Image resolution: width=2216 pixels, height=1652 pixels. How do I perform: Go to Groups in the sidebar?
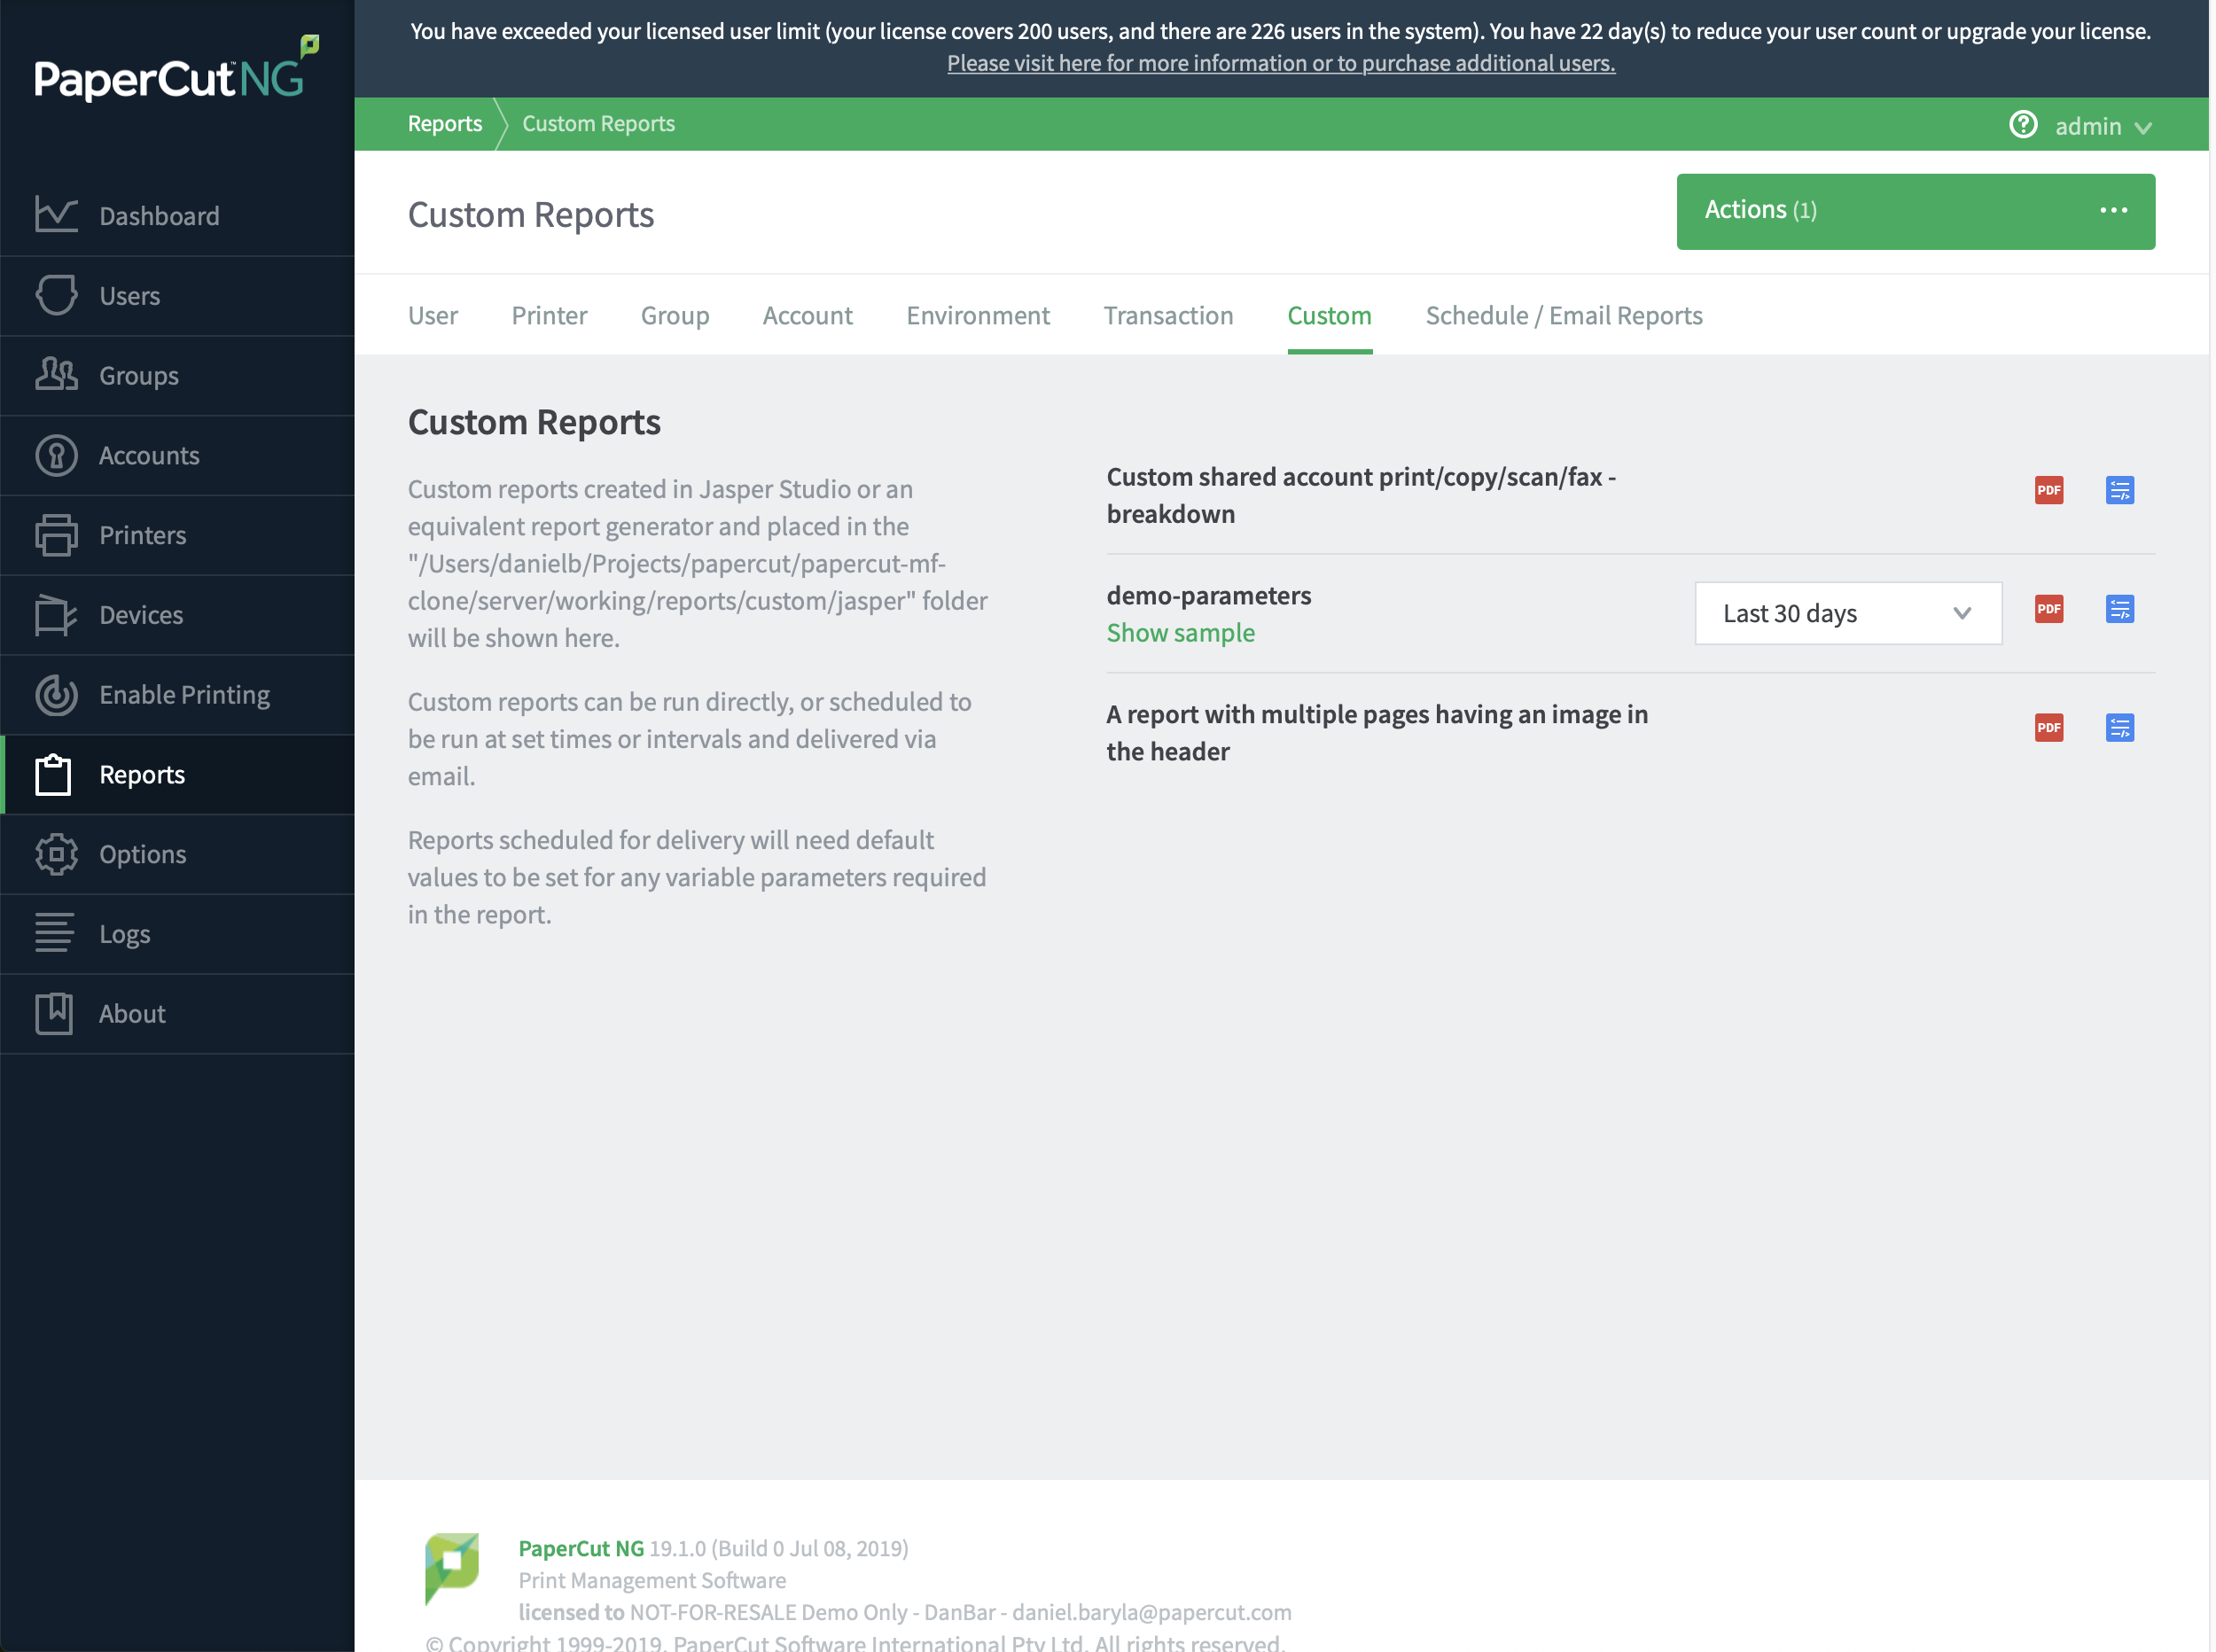click(x=177, y=375)
